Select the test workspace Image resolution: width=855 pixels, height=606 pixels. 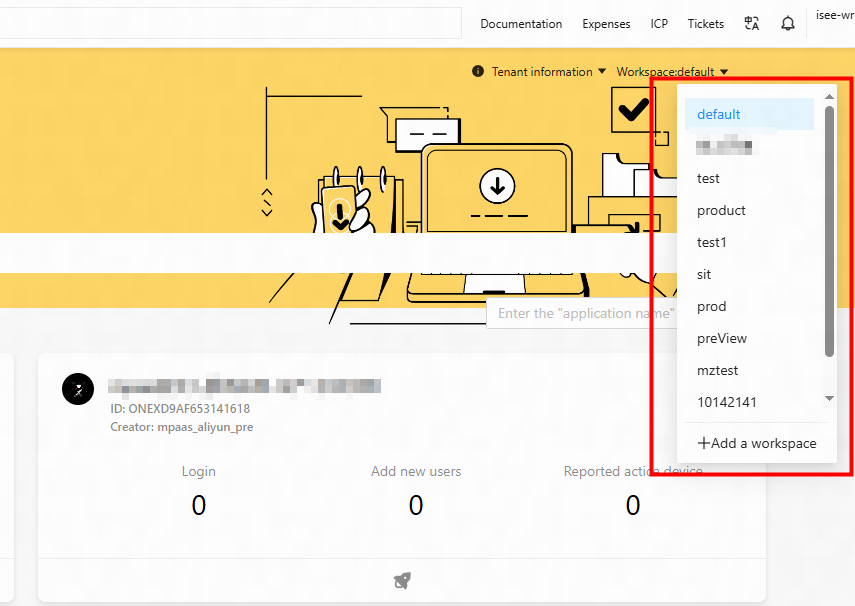(x=749, y=178)
